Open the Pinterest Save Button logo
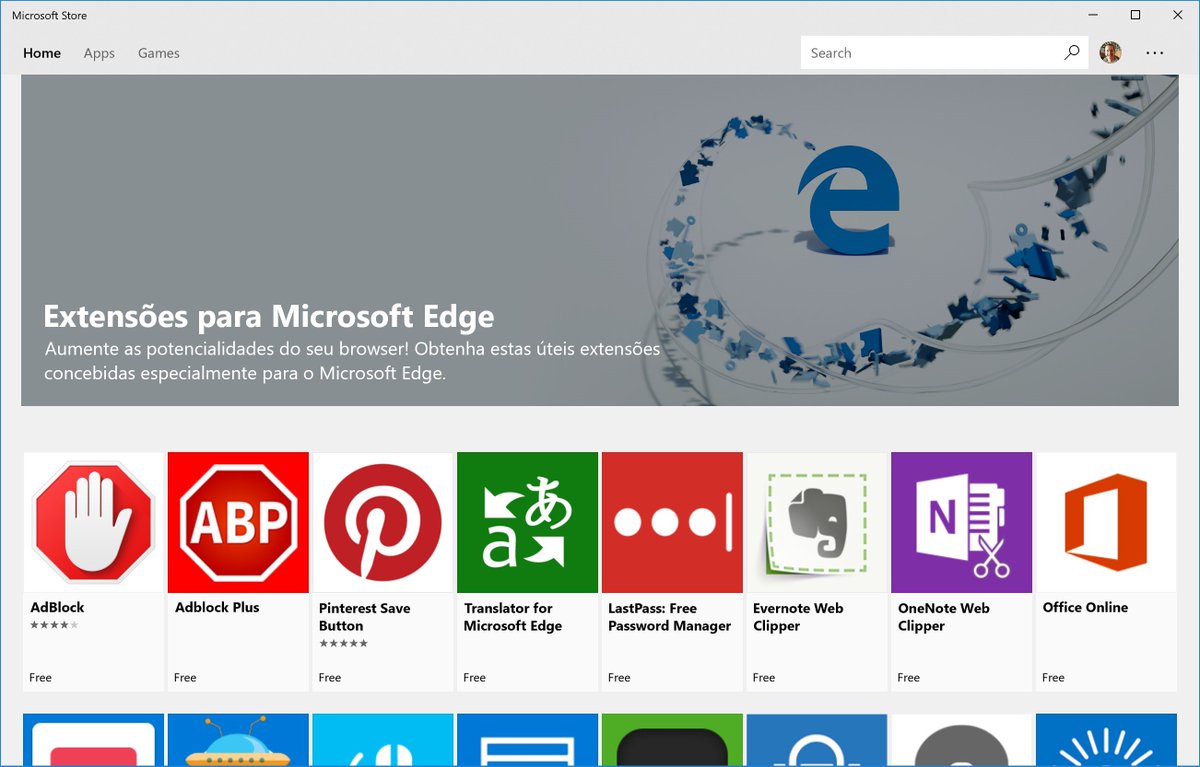This screenshot has height=767, width=1200. pos(383,522)
